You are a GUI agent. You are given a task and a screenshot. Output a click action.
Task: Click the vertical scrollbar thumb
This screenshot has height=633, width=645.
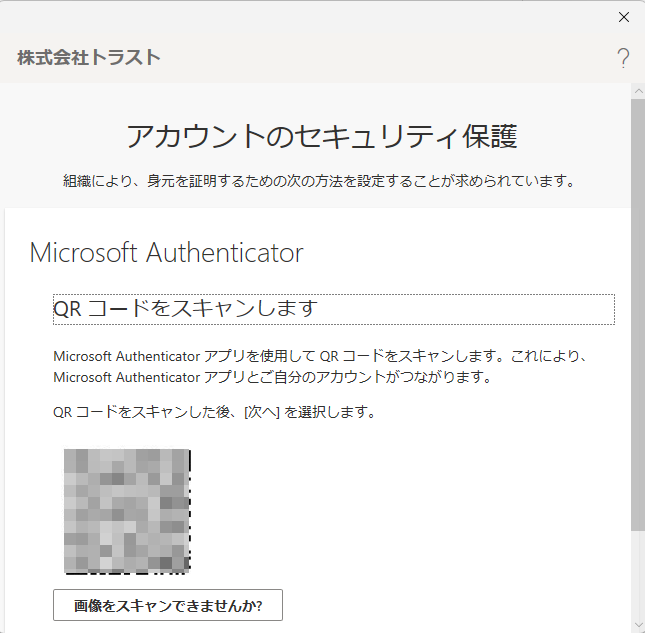coord(638,315)
